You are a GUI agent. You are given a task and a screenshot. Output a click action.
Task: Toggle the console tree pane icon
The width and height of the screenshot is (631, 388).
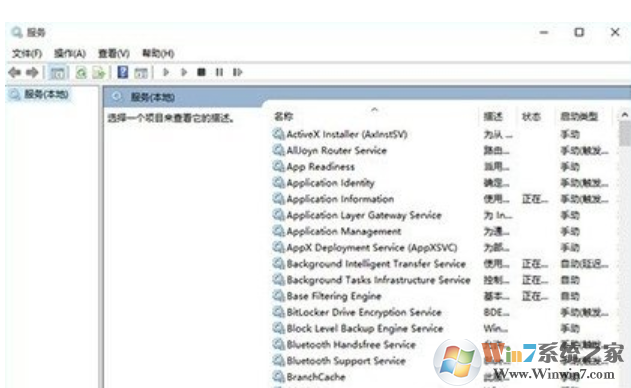pyautogui.click(x=57, y=73)
